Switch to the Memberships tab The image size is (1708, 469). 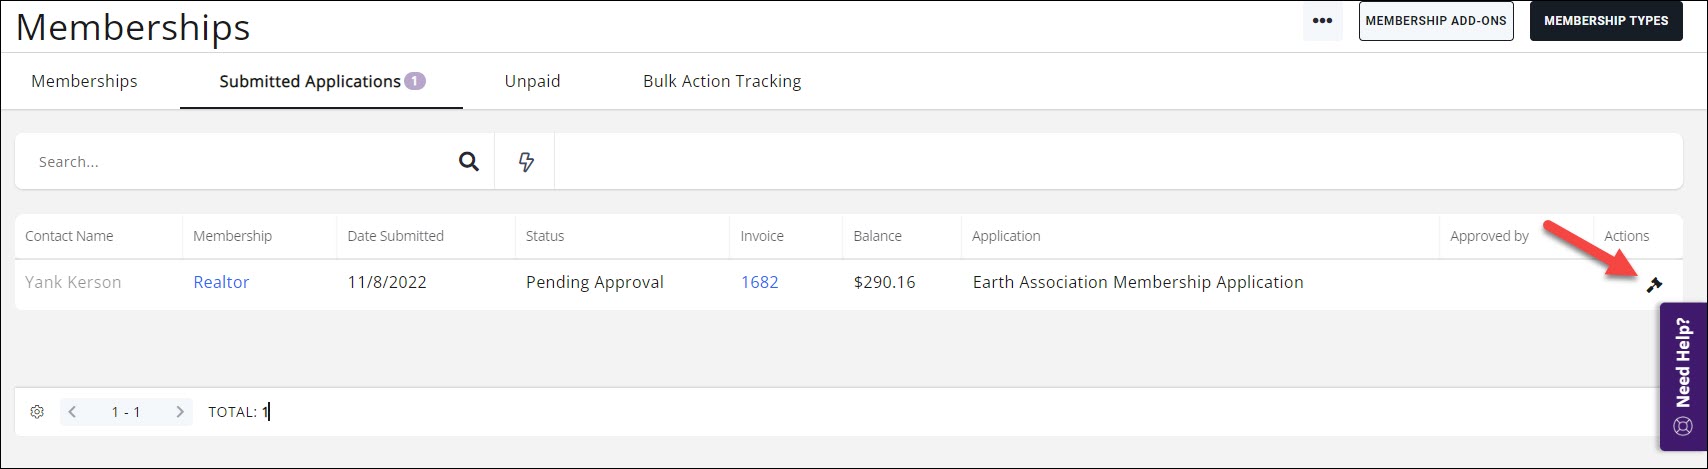point(84,81)
